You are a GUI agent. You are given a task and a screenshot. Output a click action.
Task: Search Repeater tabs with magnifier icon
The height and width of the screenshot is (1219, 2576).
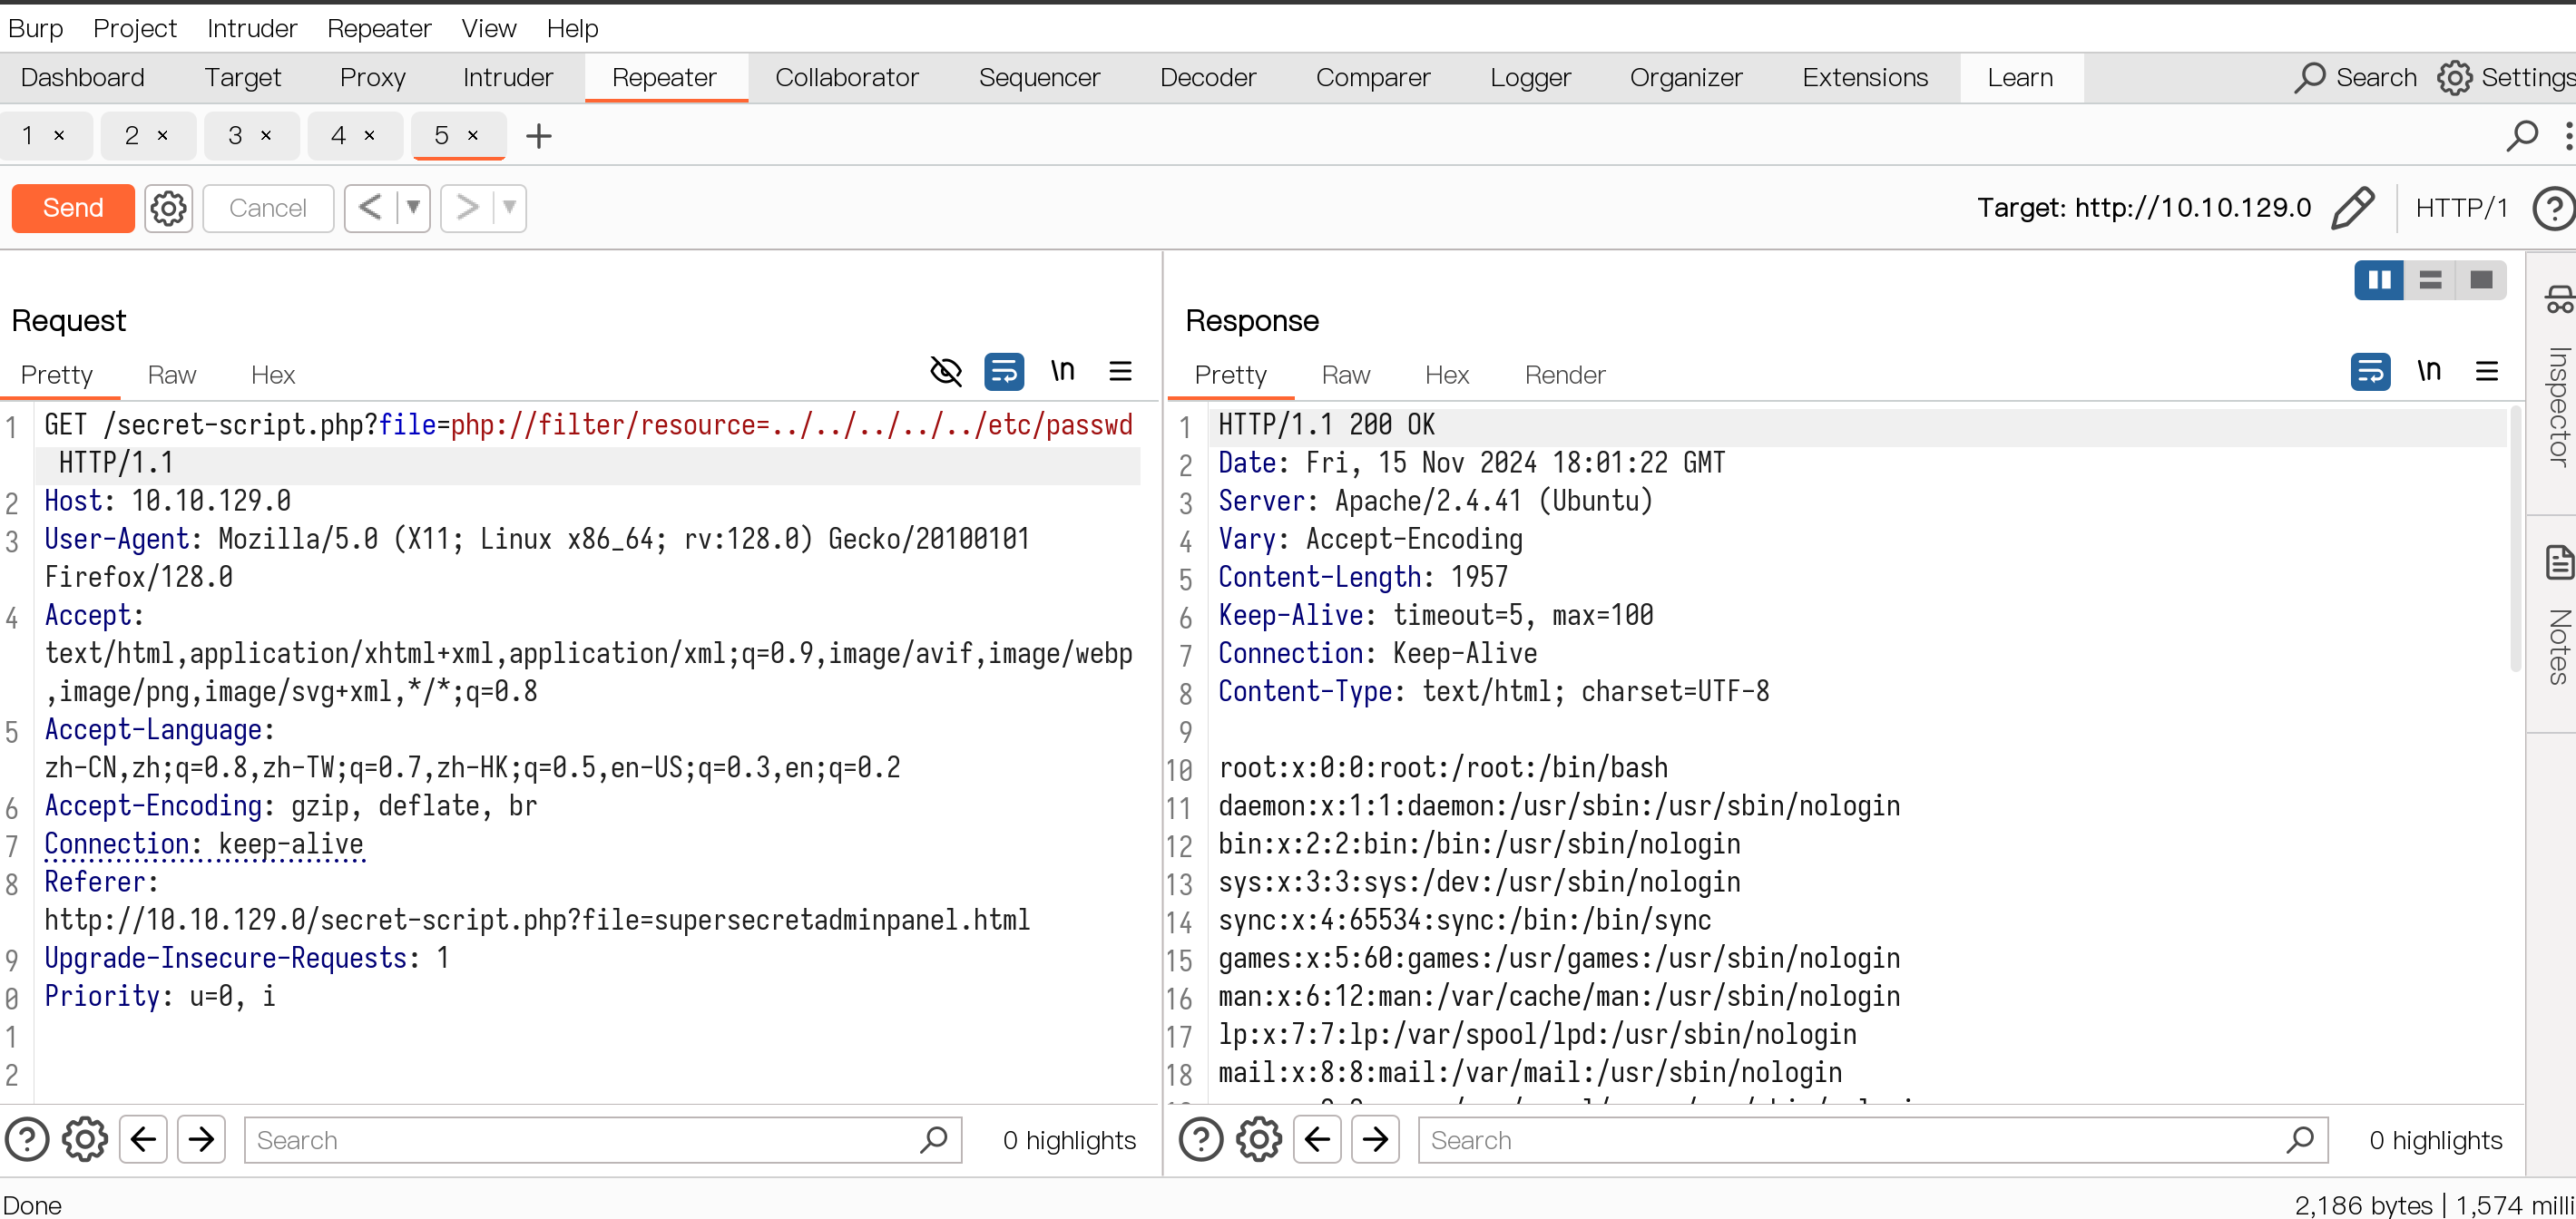(2523, 136)
